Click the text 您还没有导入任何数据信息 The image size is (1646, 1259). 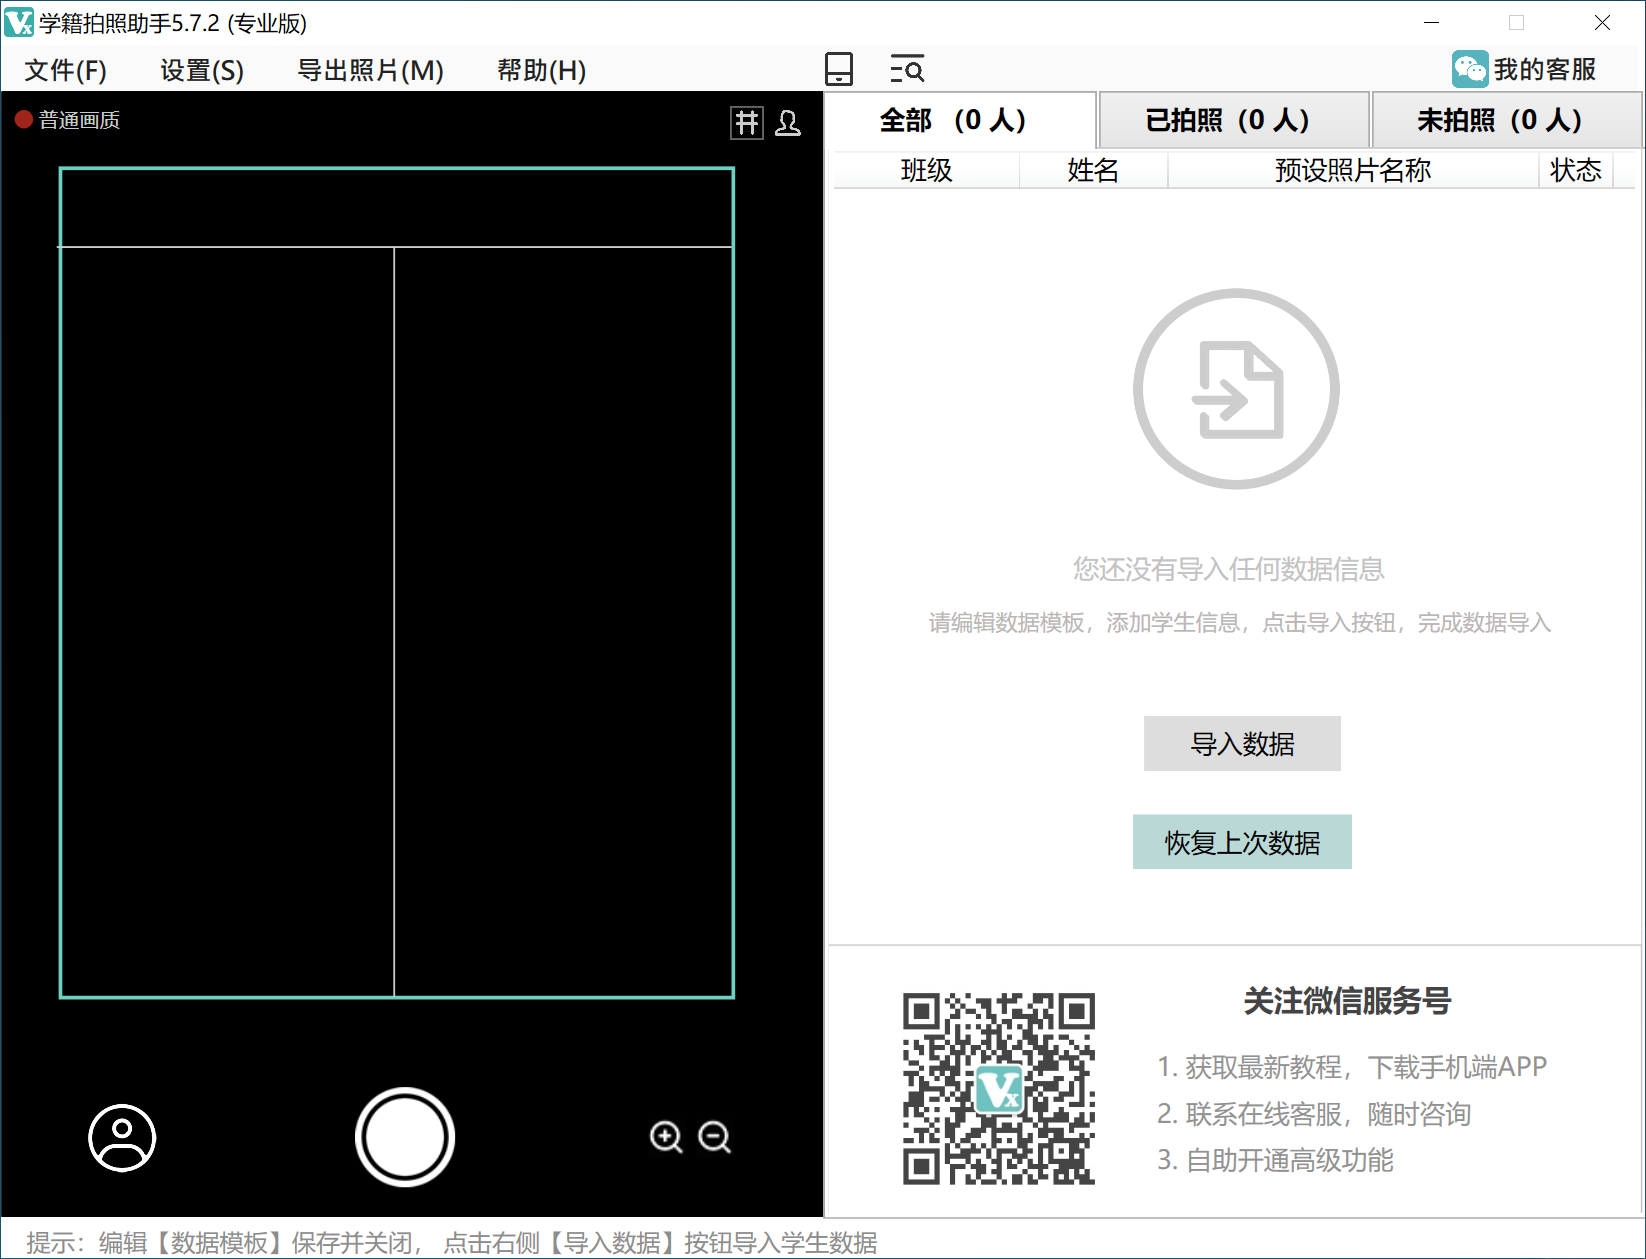pyautogui.click(x=1228, y=569)
